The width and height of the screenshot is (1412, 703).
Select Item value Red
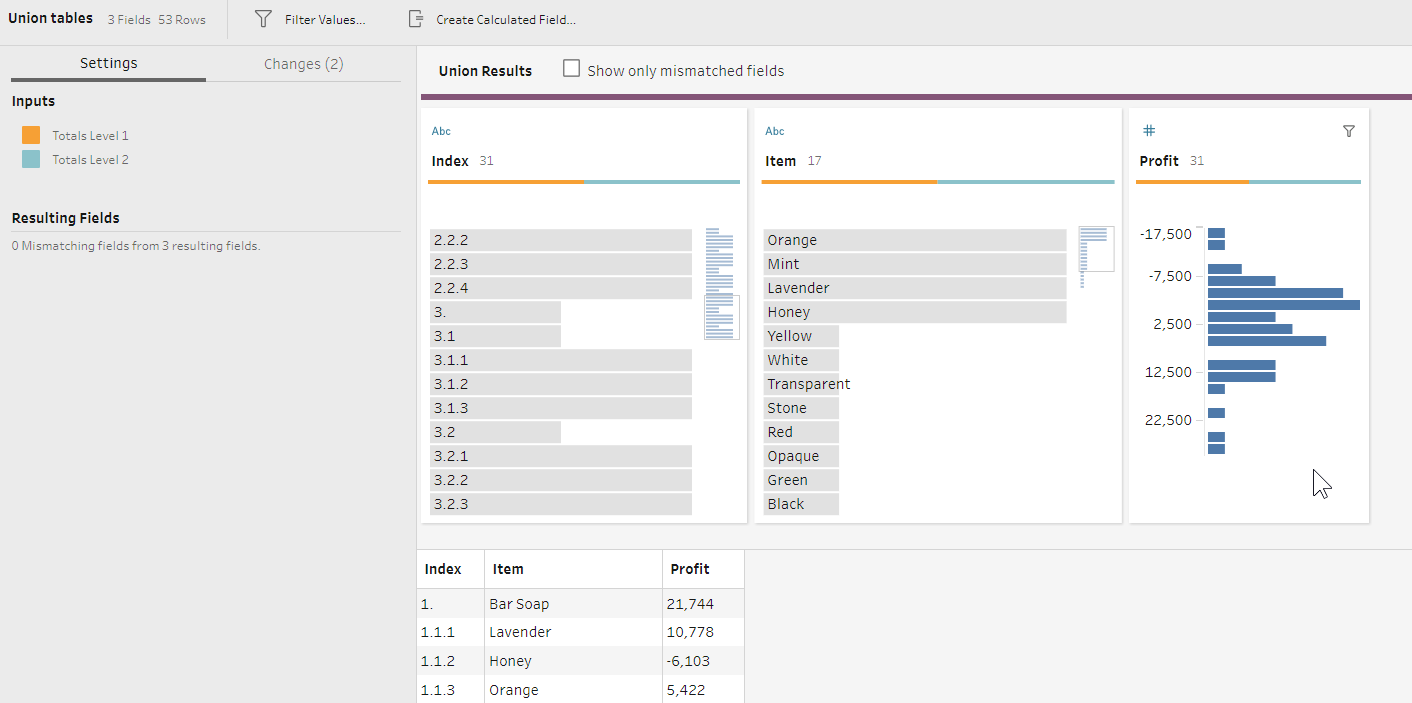[801, 432]
